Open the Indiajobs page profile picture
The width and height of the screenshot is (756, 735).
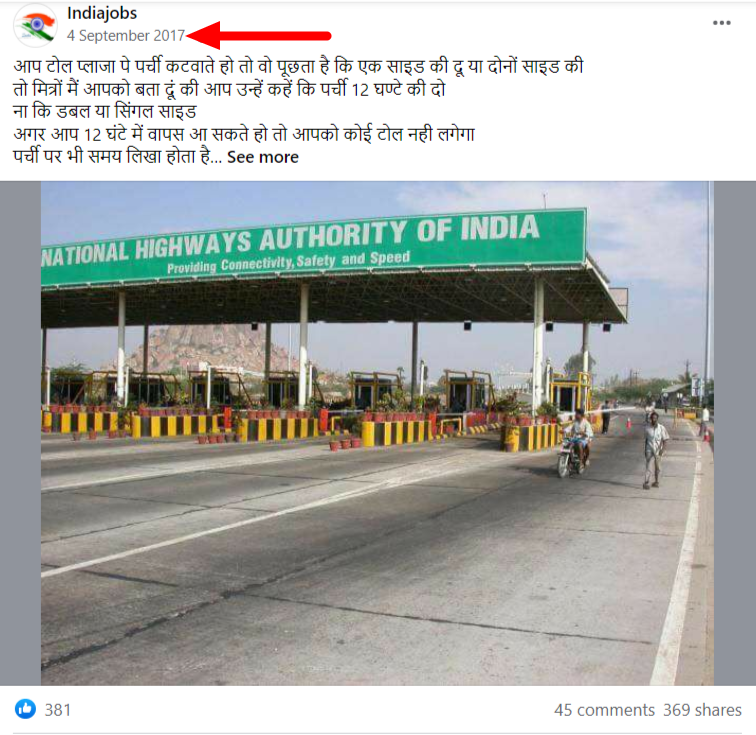[x=35, y=26]
